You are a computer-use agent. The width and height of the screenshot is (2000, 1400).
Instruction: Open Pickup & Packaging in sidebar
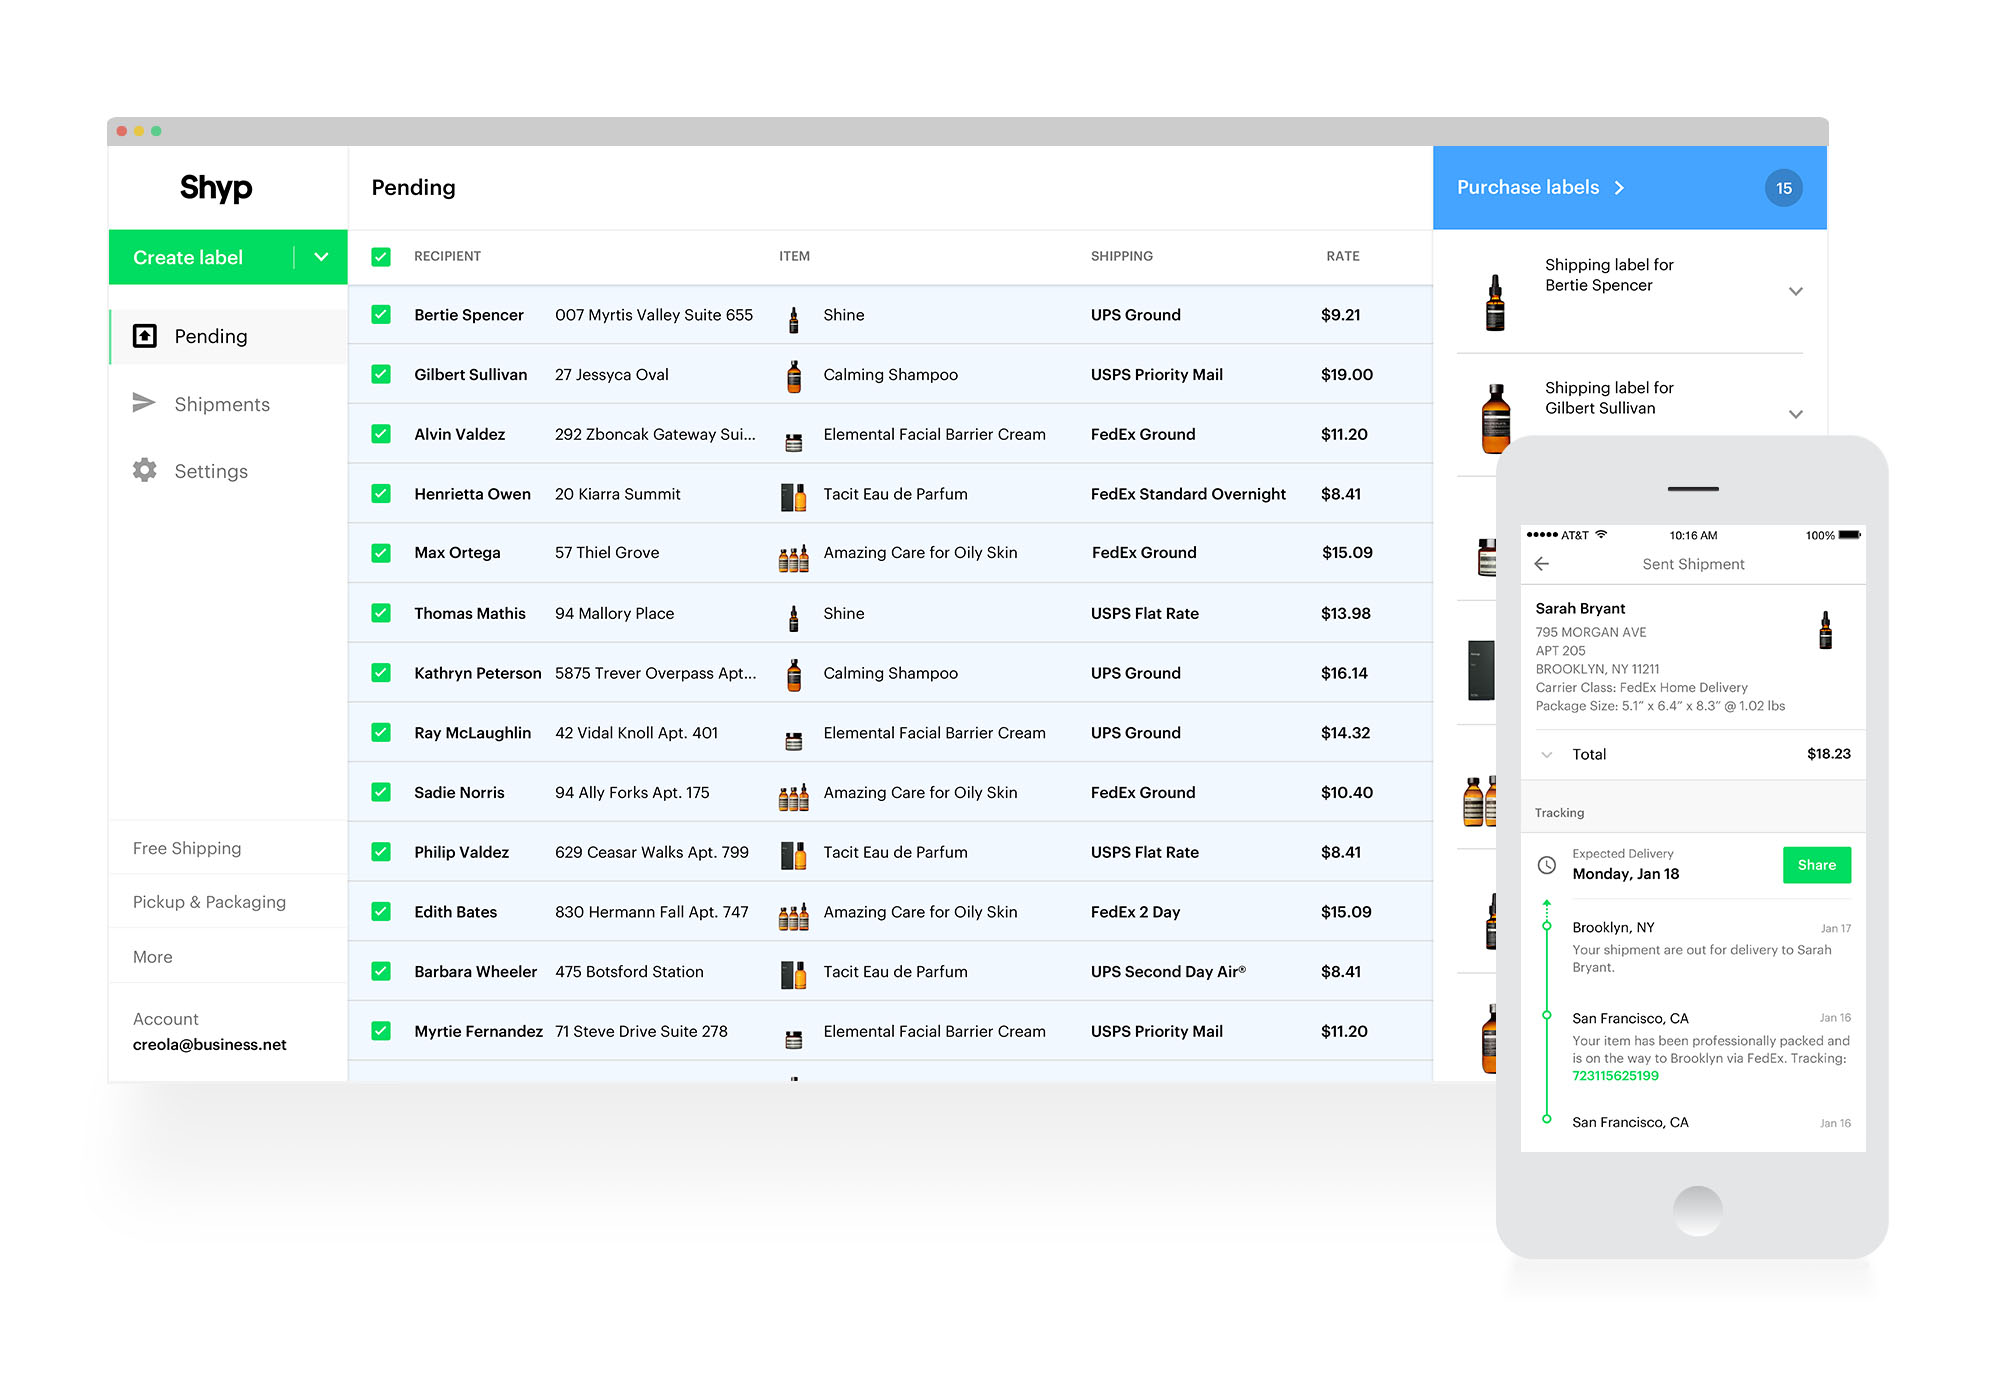pyautogui.click(x=209, y=902)
